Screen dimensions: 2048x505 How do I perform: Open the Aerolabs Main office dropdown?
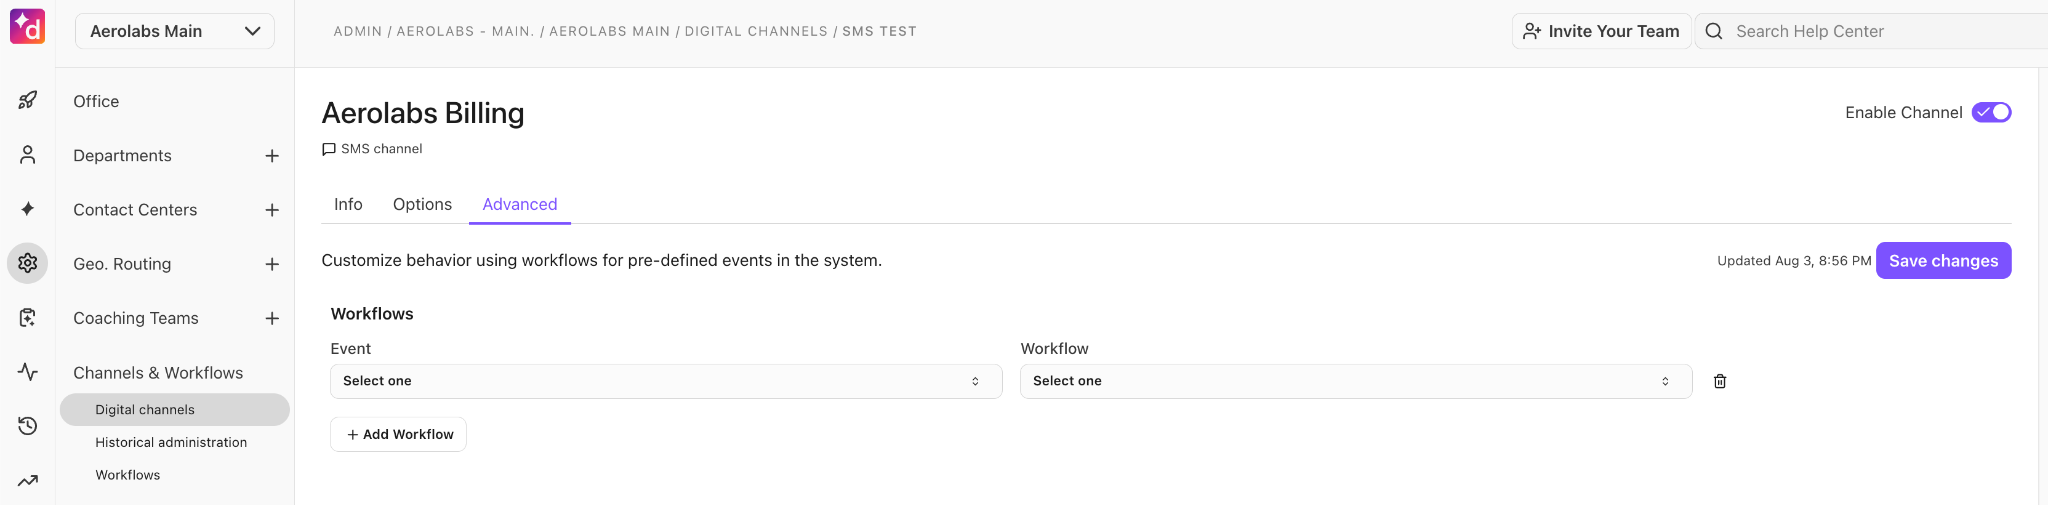point(175,31)
